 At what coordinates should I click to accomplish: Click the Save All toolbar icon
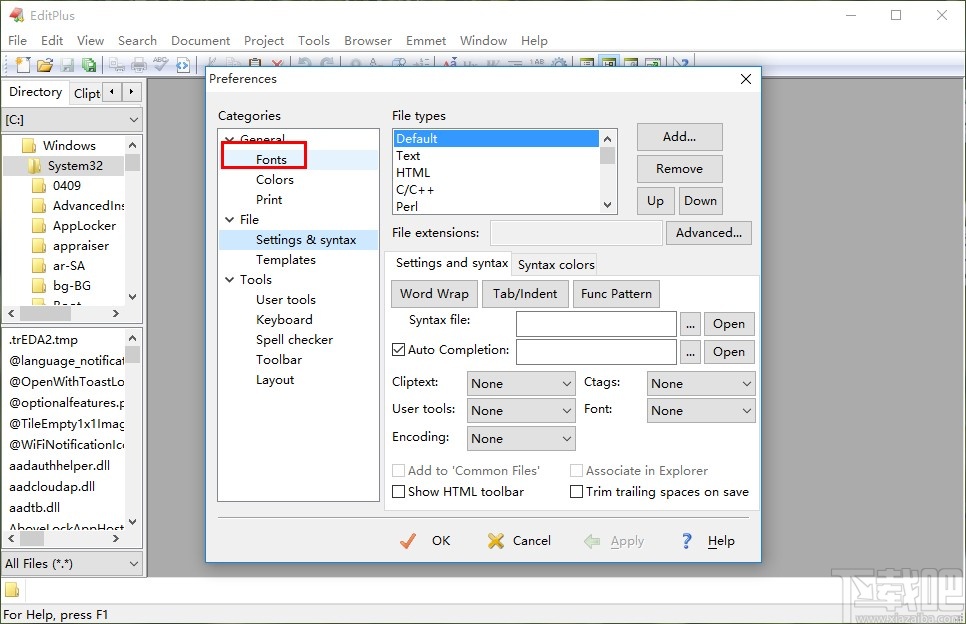click(x=89, y=64)
